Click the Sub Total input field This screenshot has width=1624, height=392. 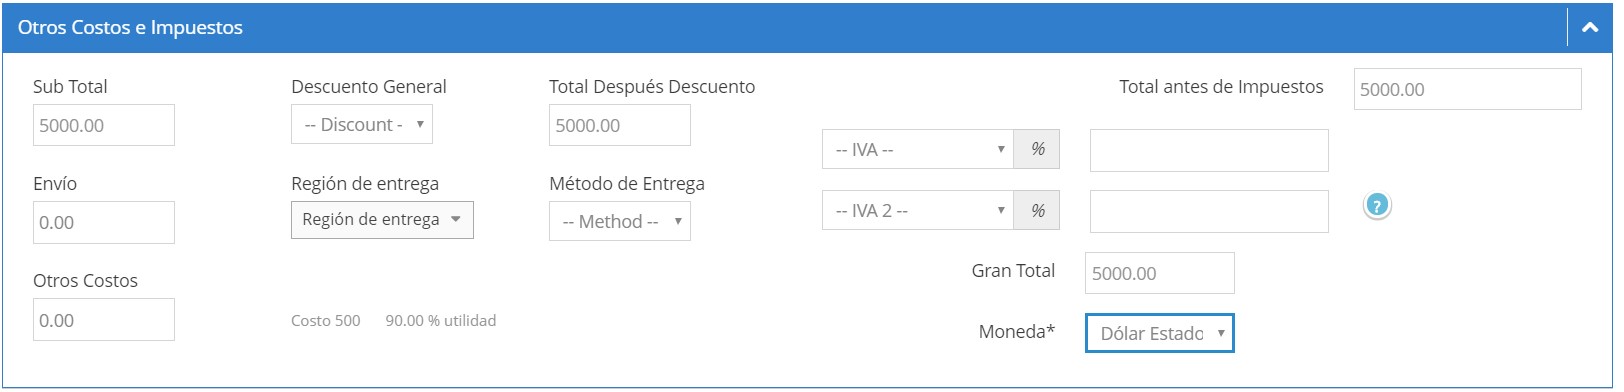coord(104,125)
